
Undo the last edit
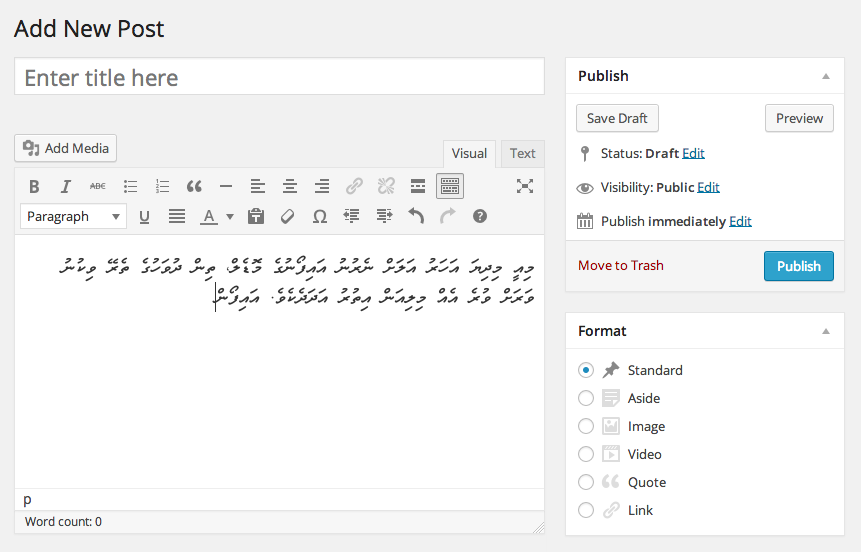point(416,216)
